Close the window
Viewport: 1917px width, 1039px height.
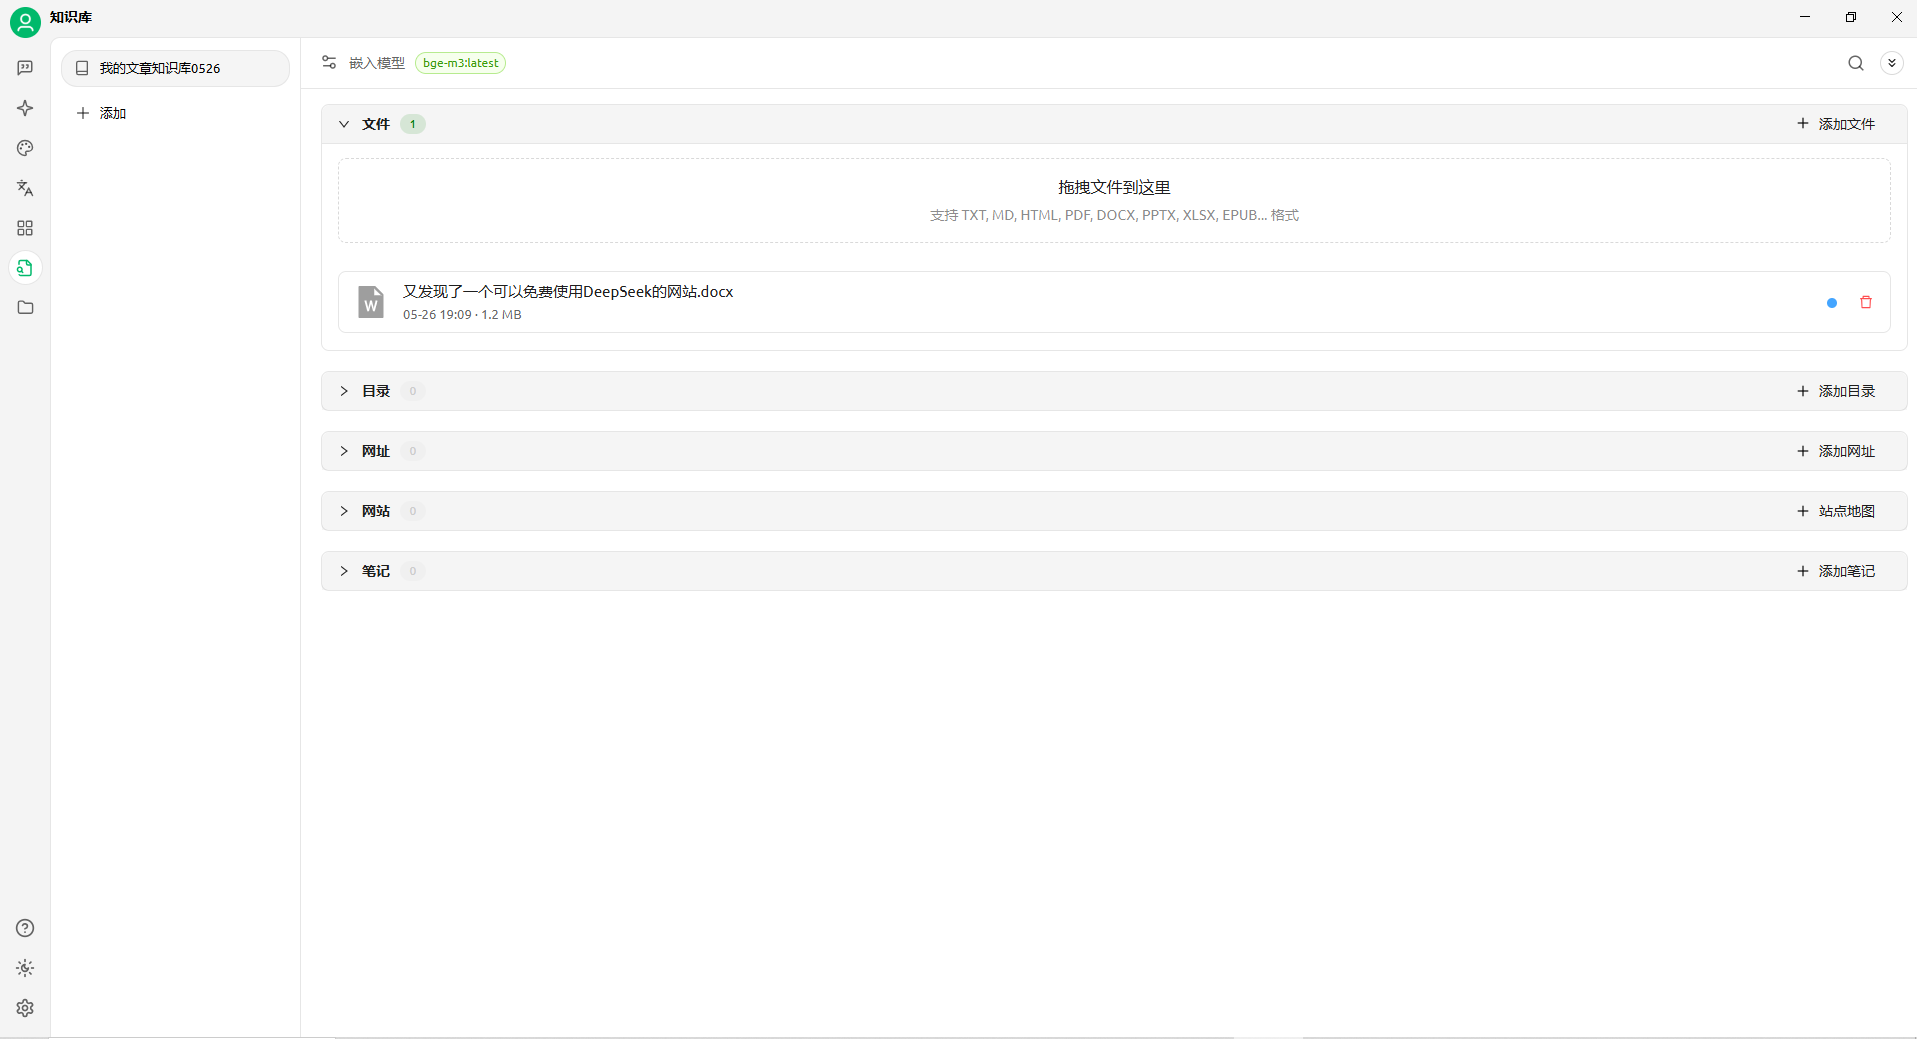tap(1896, 17)
